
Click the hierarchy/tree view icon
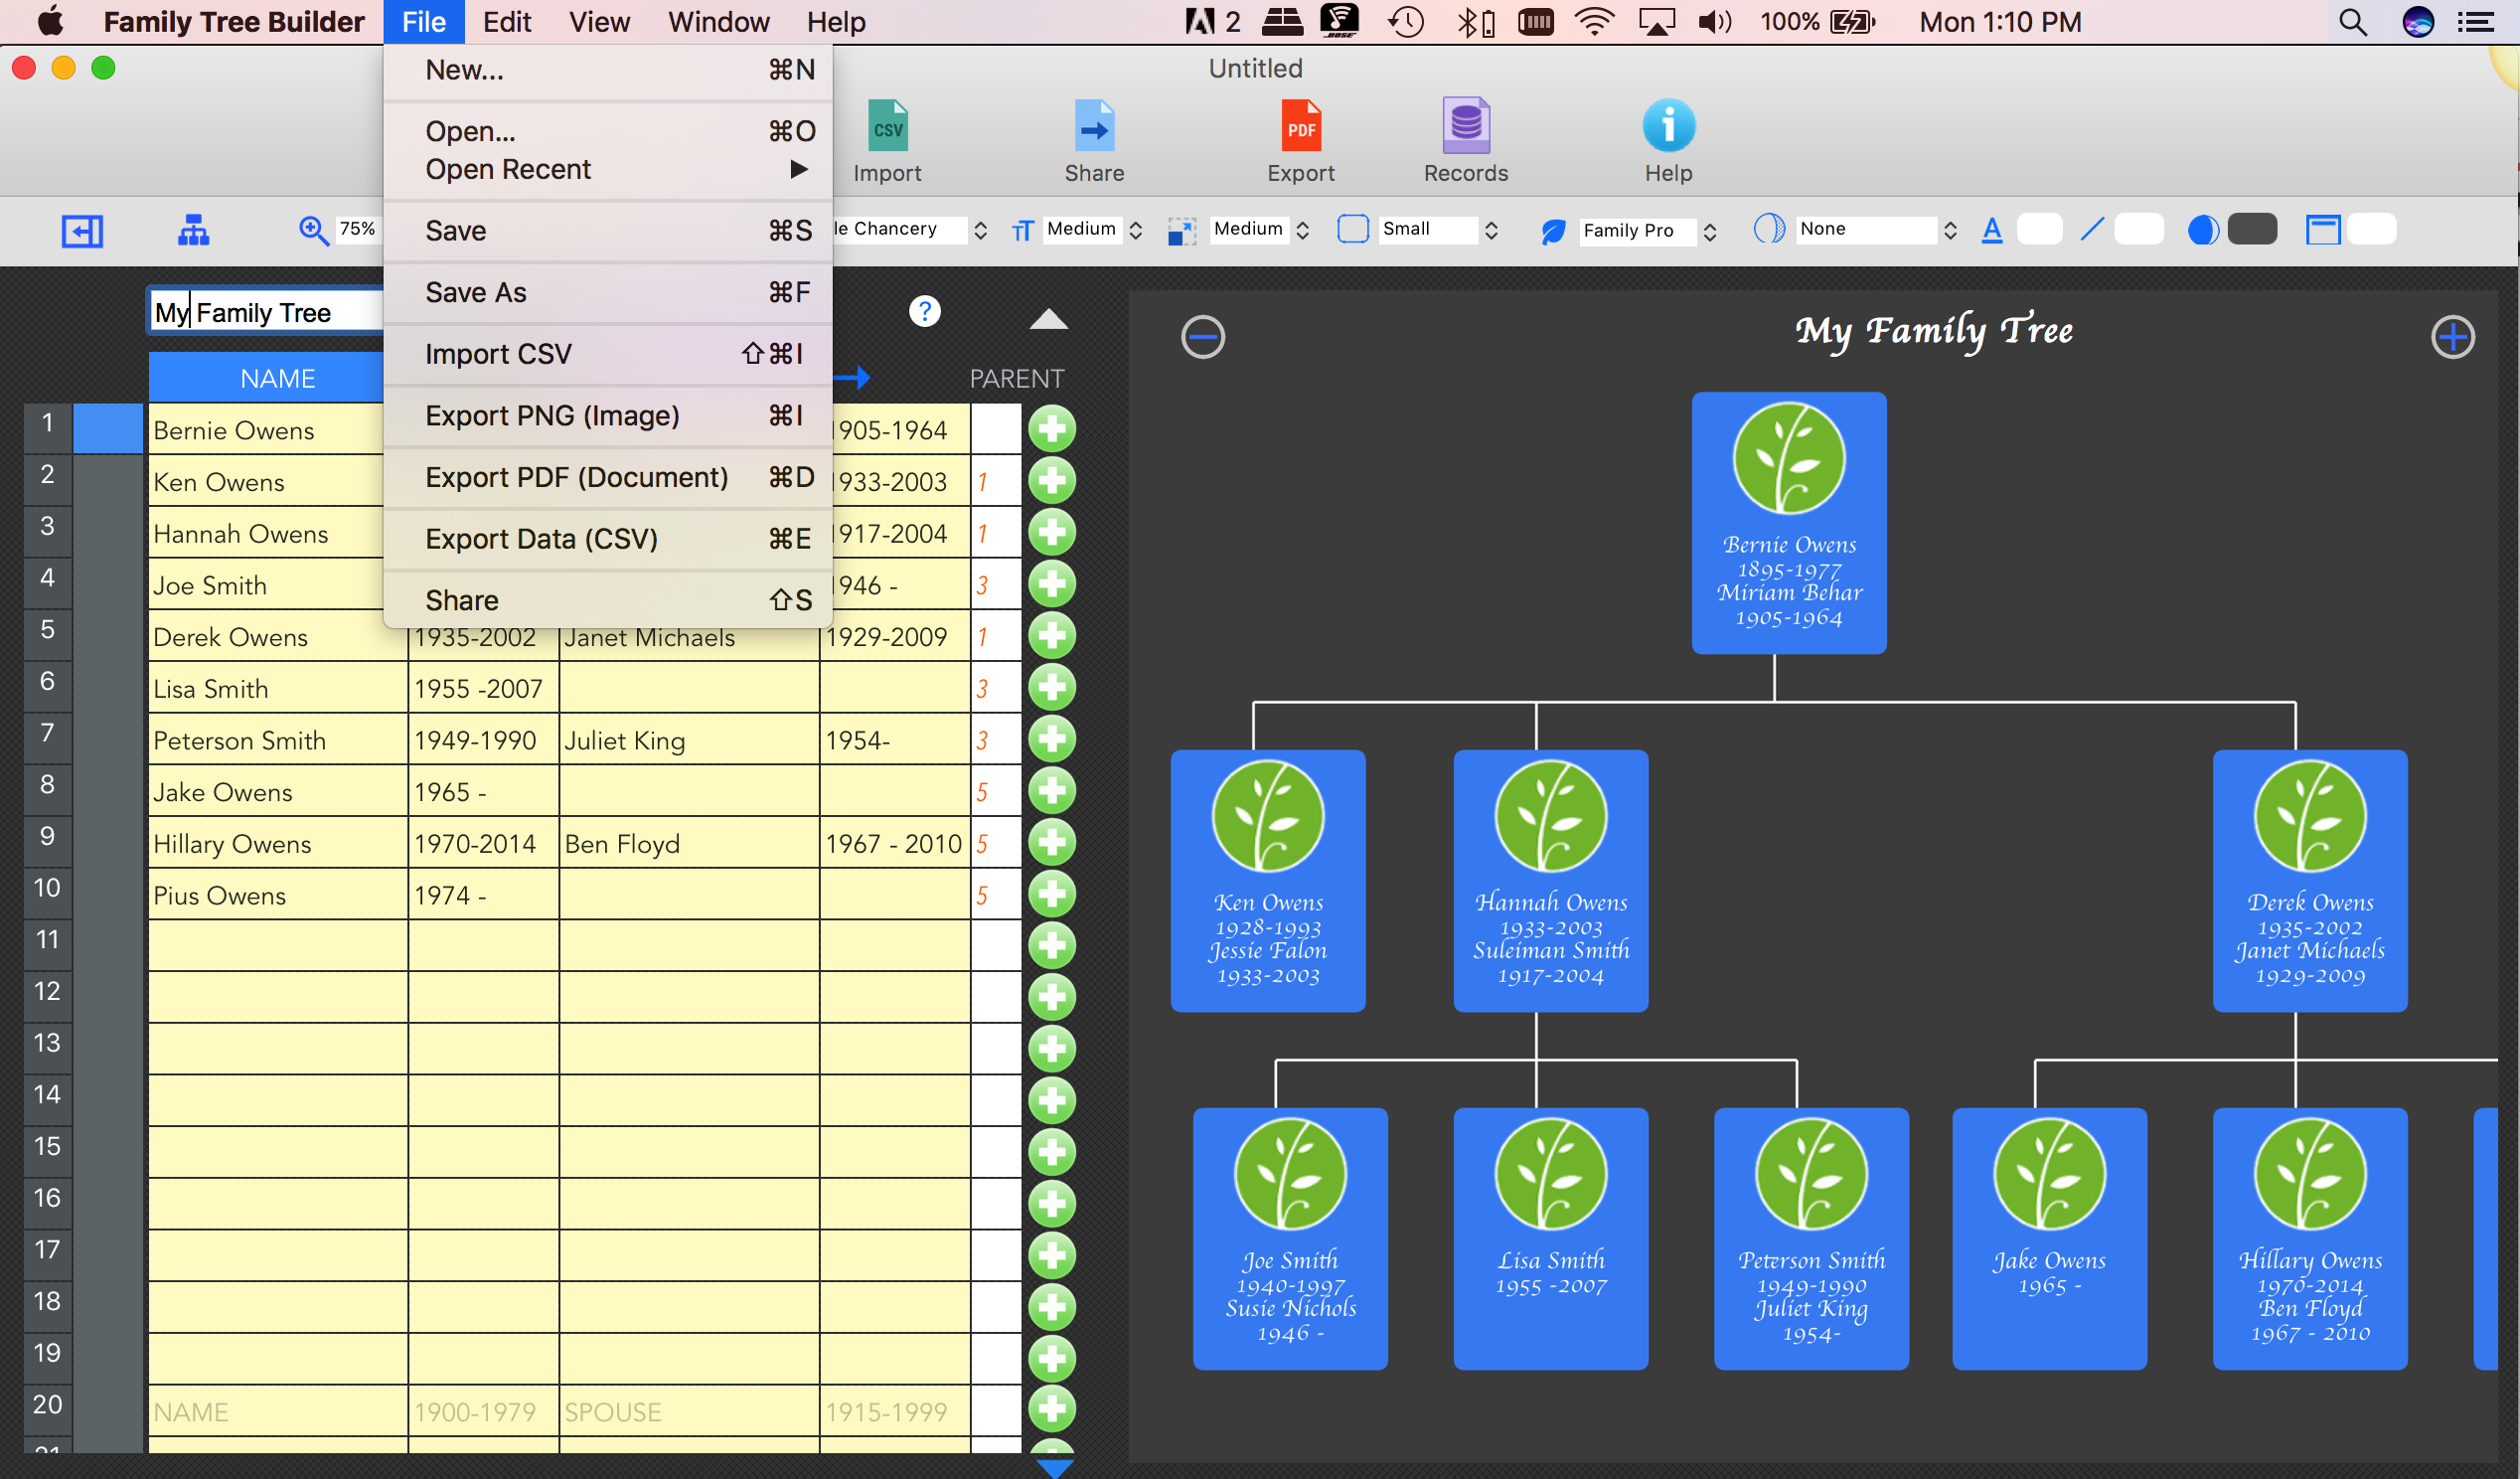pyautogui.click(x=192, y=231)
